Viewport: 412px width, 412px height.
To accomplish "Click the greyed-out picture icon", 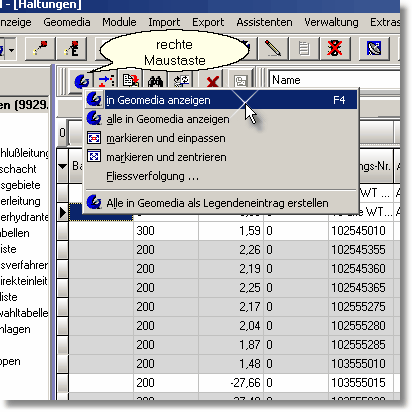I will pos(240,81).
